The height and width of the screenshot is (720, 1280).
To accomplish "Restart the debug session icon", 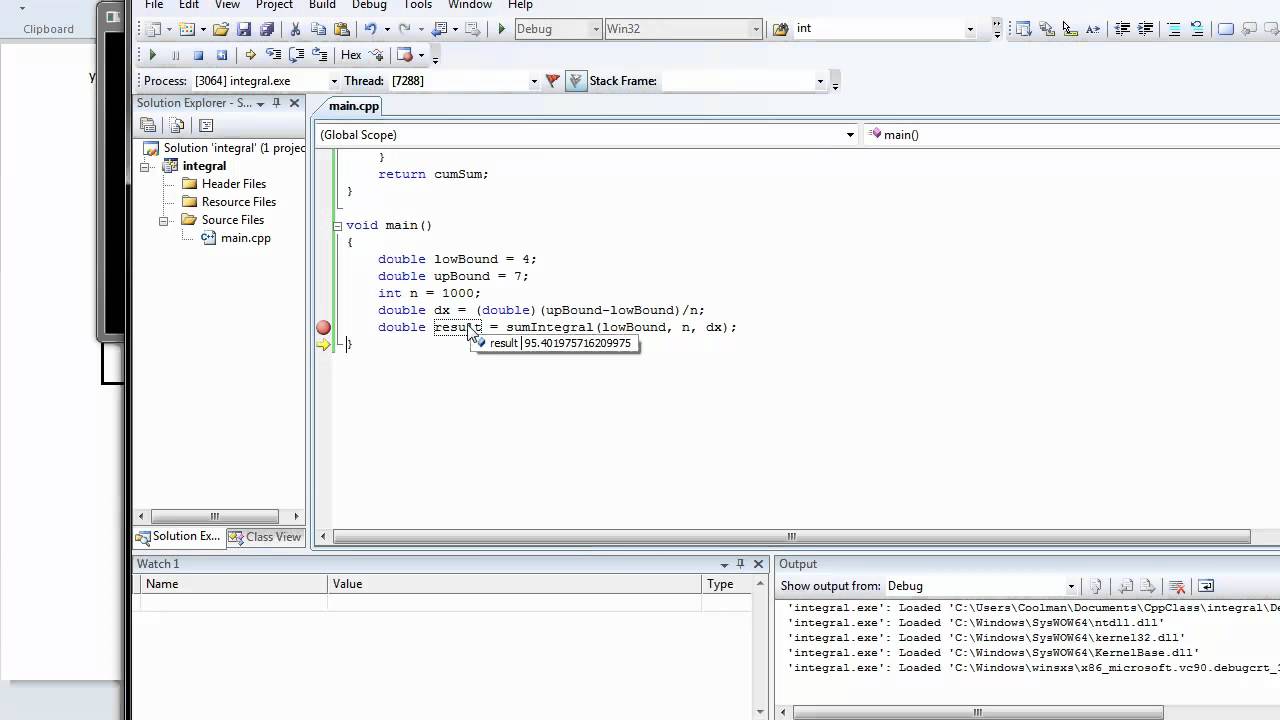I will [x=221, y=55].
